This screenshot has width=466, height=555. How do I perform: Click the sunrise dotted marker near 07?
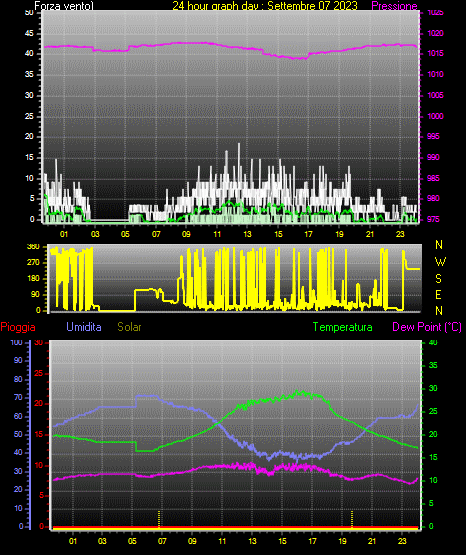pyautogui.click(x=159, y=519)
